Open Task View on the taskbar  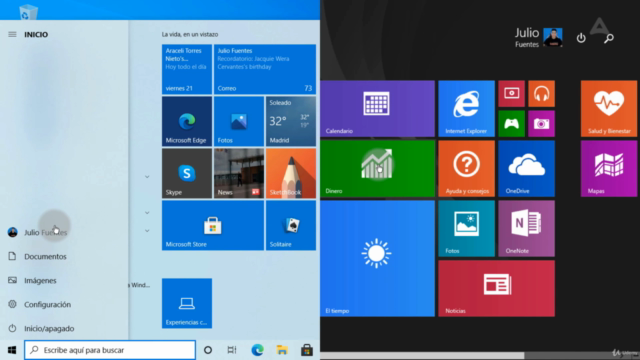pyautogui.click(x=232, y=350)
